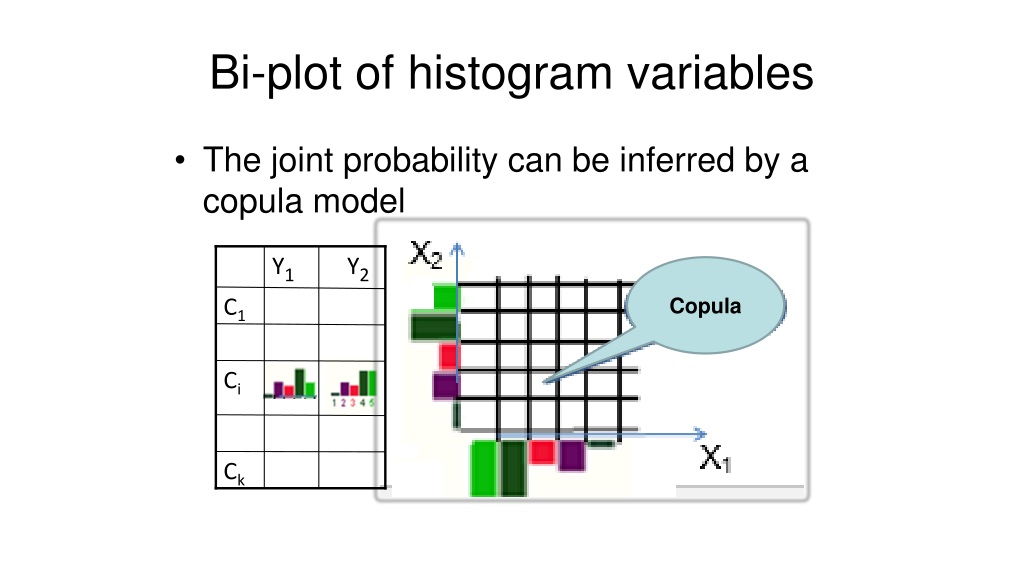Click the X2 axis label
The height and width of the screenshot is (576, 1024).
(x=427, y=255)
